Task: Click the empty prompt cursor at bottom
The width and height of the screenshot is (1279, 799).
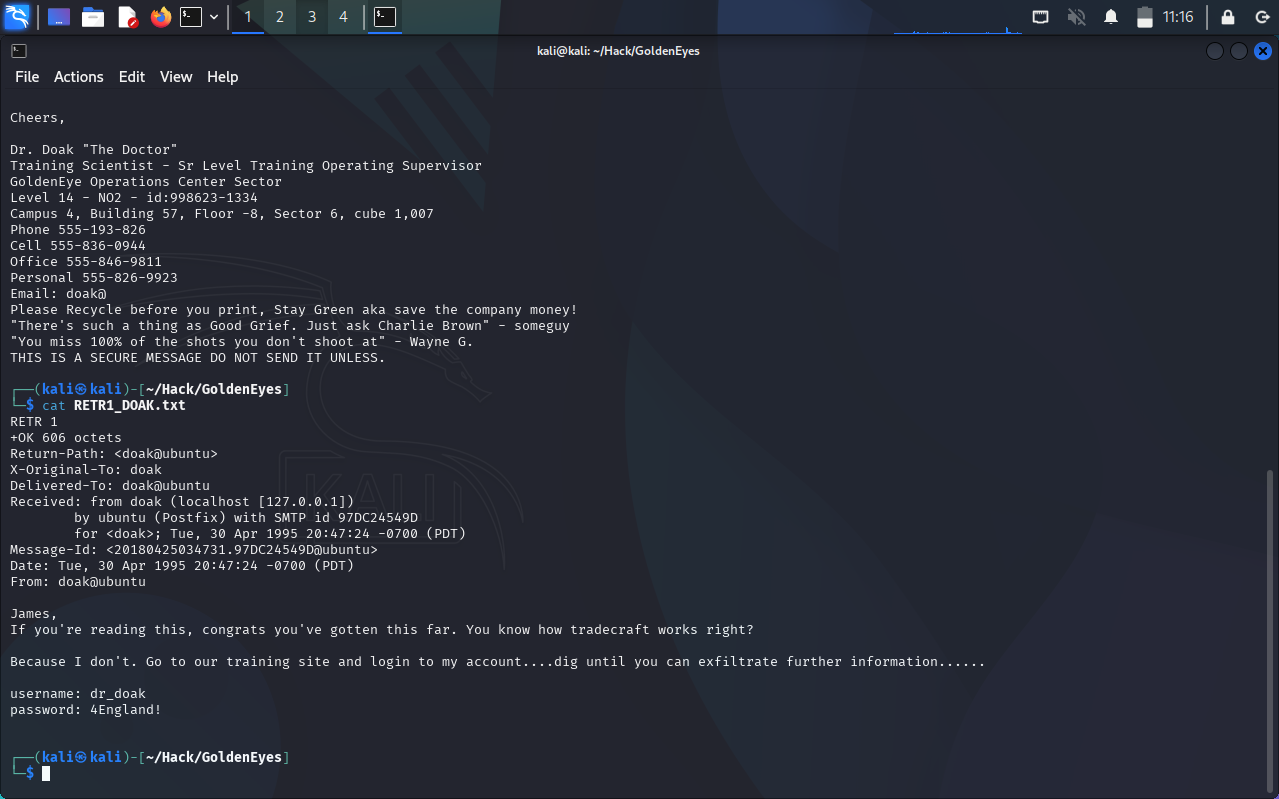Action: [x=46, y=774]
